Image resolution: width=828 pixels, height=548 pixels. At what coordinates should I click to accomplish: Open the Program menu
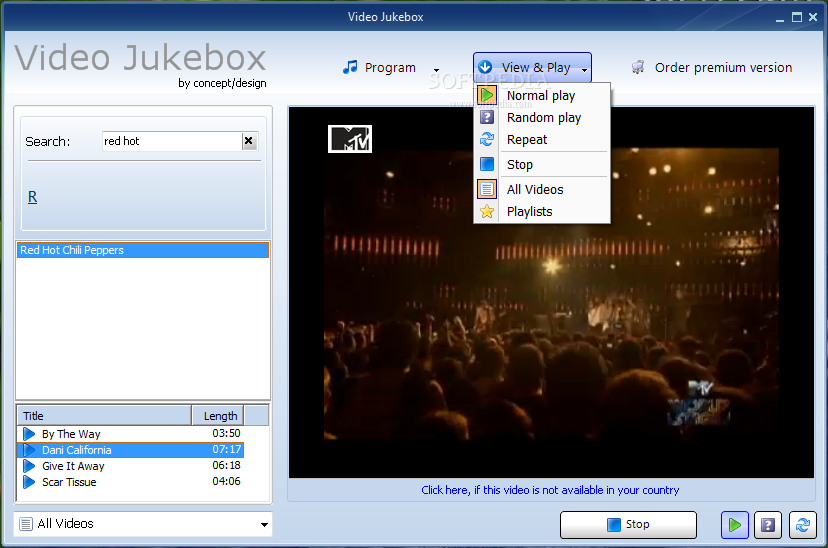(x=390, y=68)
